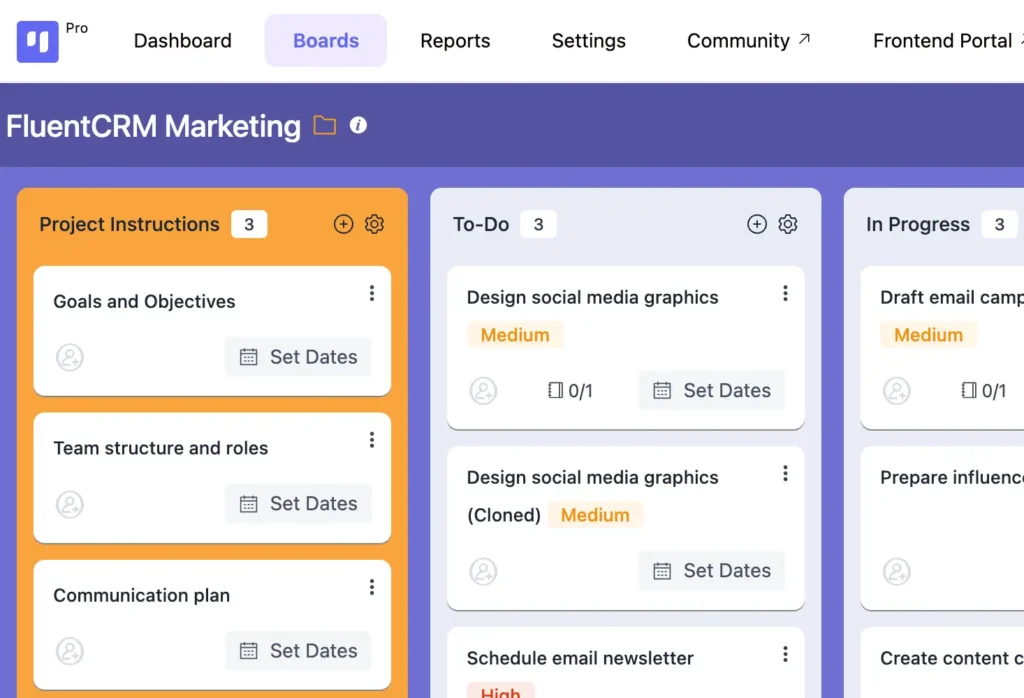Click the folder icon beside FluentCRM Marketing
Viewport: 1024px width, 698px height.
click(325, 125)
